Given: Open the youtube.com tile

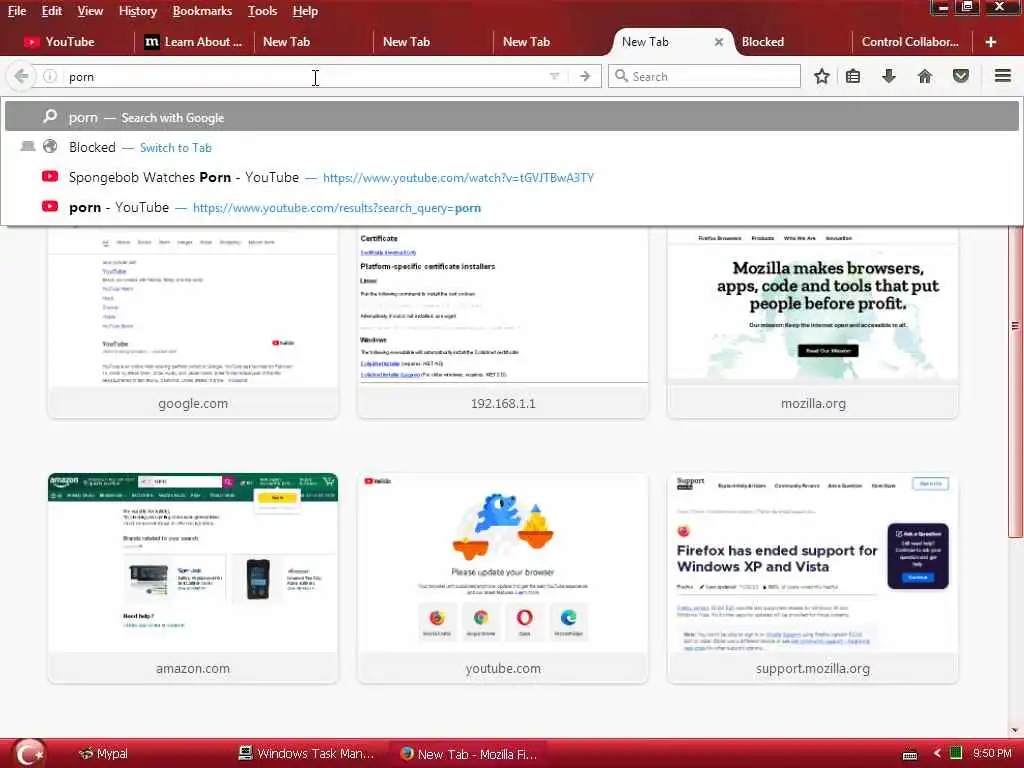Looking at the screenshot, I should pos(503,578).
